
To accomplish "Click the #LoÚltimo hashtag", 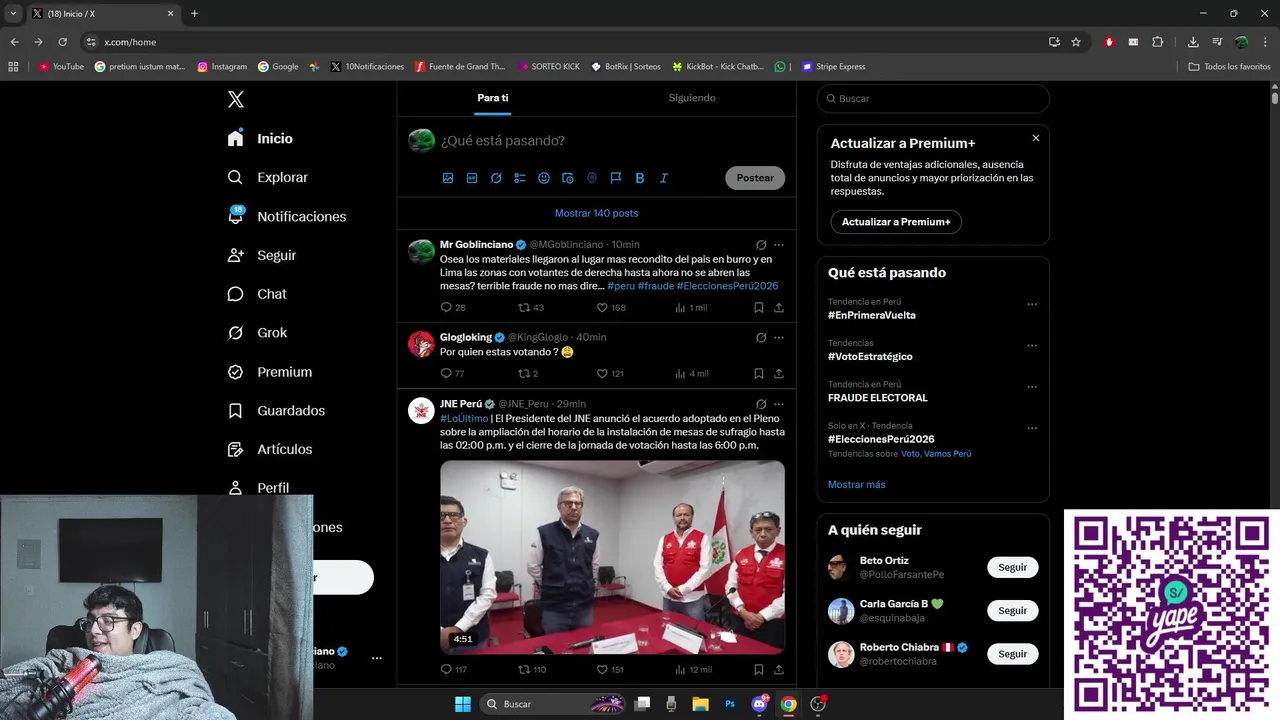I will (x=464, y=418).
